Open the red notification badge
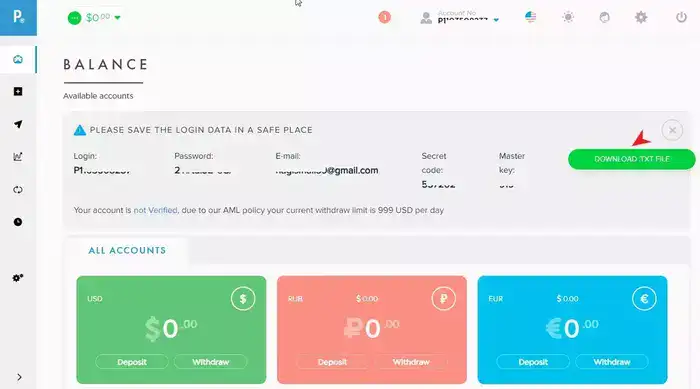Screen dimensions: 700x389 384,17
